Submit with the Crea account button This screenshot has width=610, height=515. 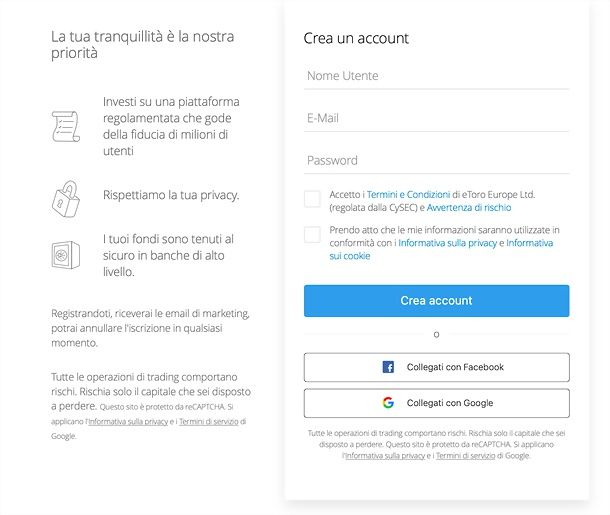pos(436,301)
